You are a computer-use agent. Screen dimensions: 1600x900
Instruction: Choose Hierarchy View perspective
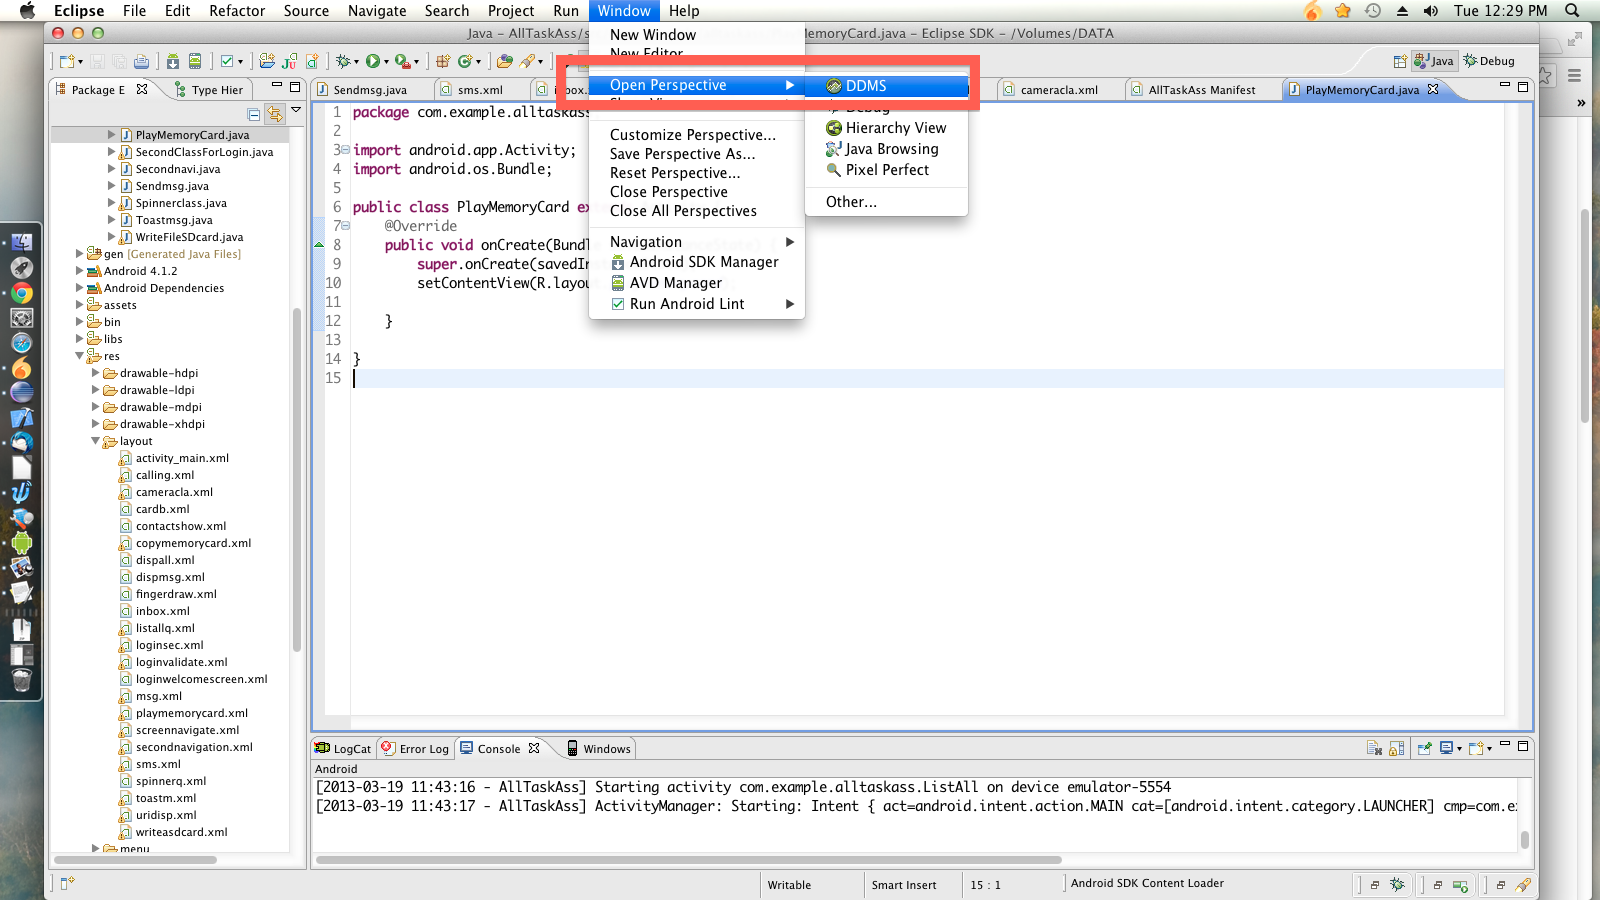coord(887,128)
